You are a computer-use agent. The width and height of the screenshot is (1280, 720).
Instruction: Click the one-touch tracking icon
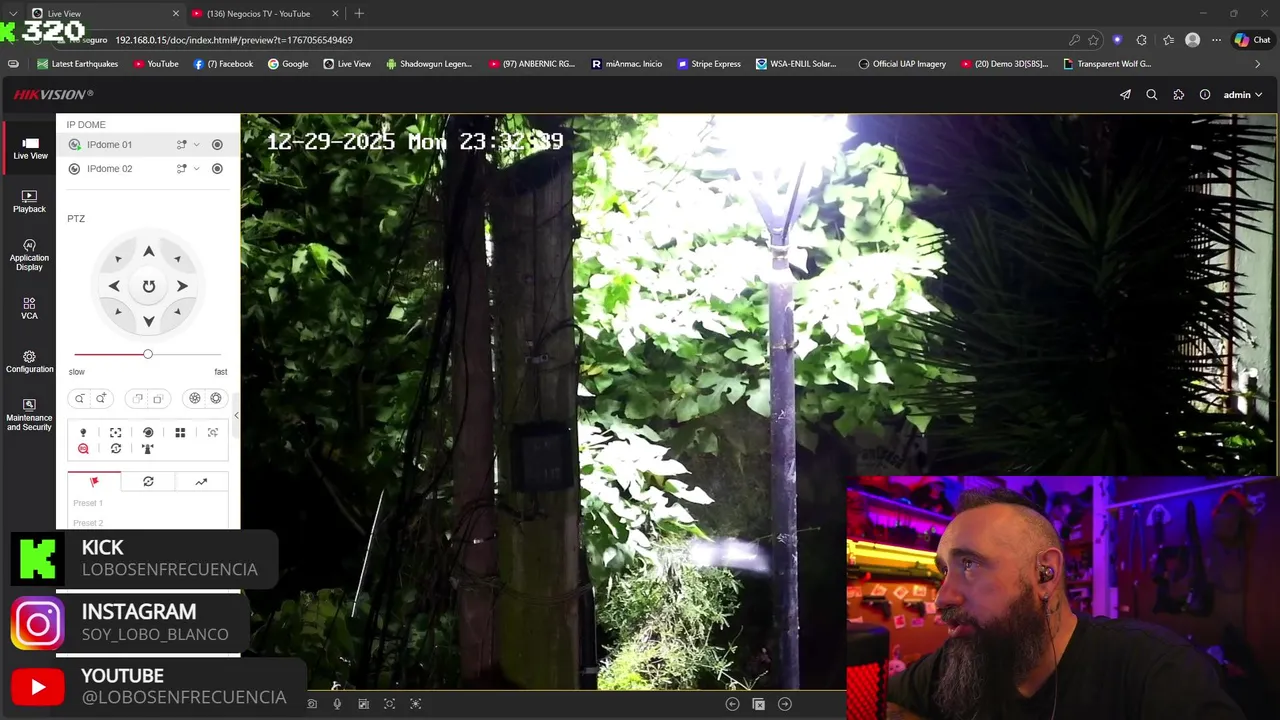(x=213, y=433)
